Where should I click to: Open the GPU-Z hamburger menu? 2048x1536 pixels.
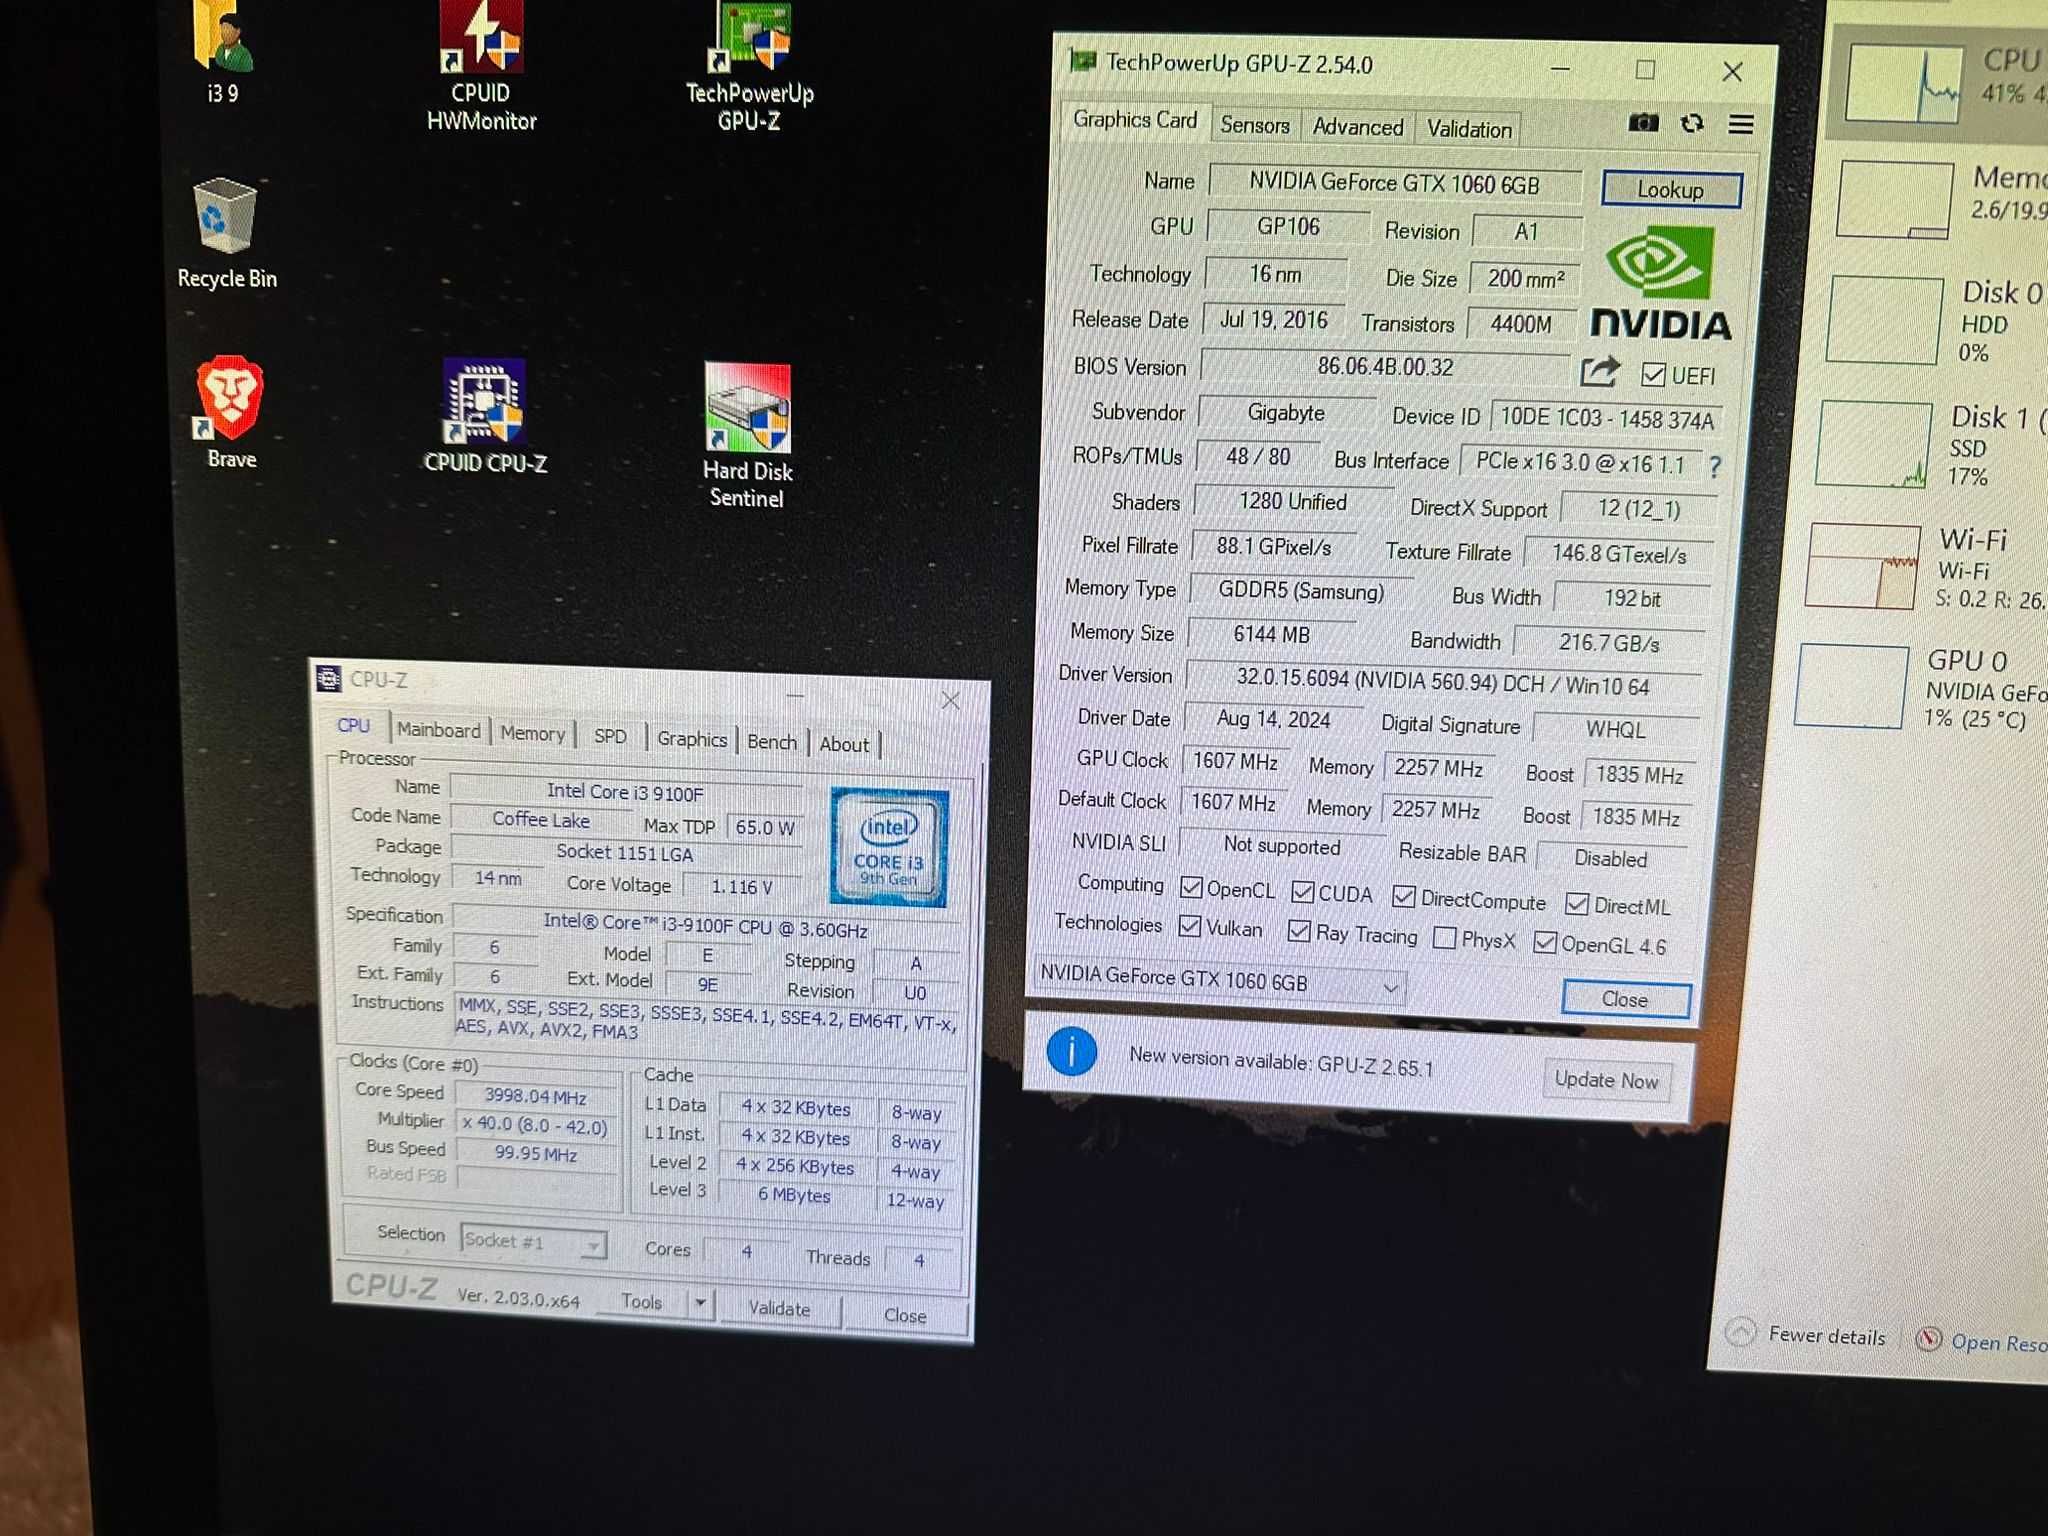click(x=1741, y=124)
